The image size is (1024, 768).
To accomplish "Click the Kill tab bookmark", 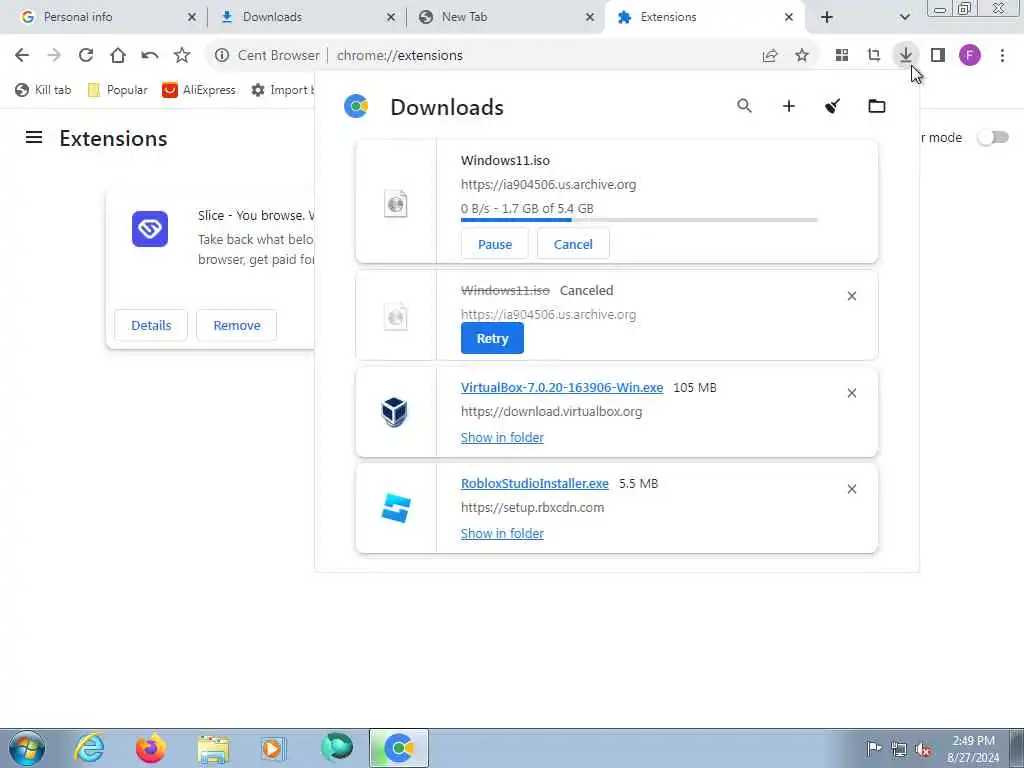I will click(x=43, y=90).
